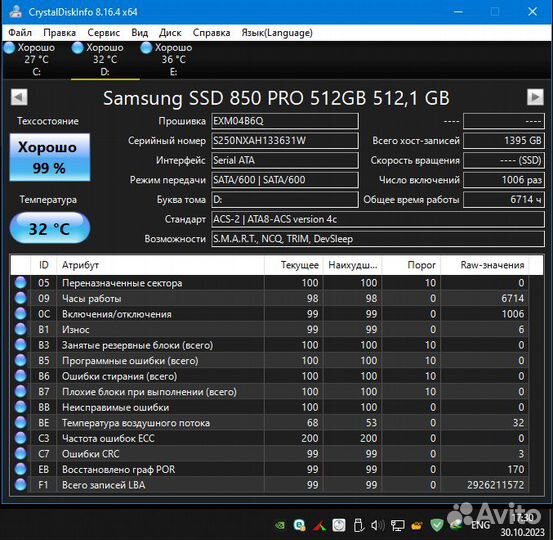Click the Буква тома field D:
The height and width of the screenshot is (540, 553).
285,200
